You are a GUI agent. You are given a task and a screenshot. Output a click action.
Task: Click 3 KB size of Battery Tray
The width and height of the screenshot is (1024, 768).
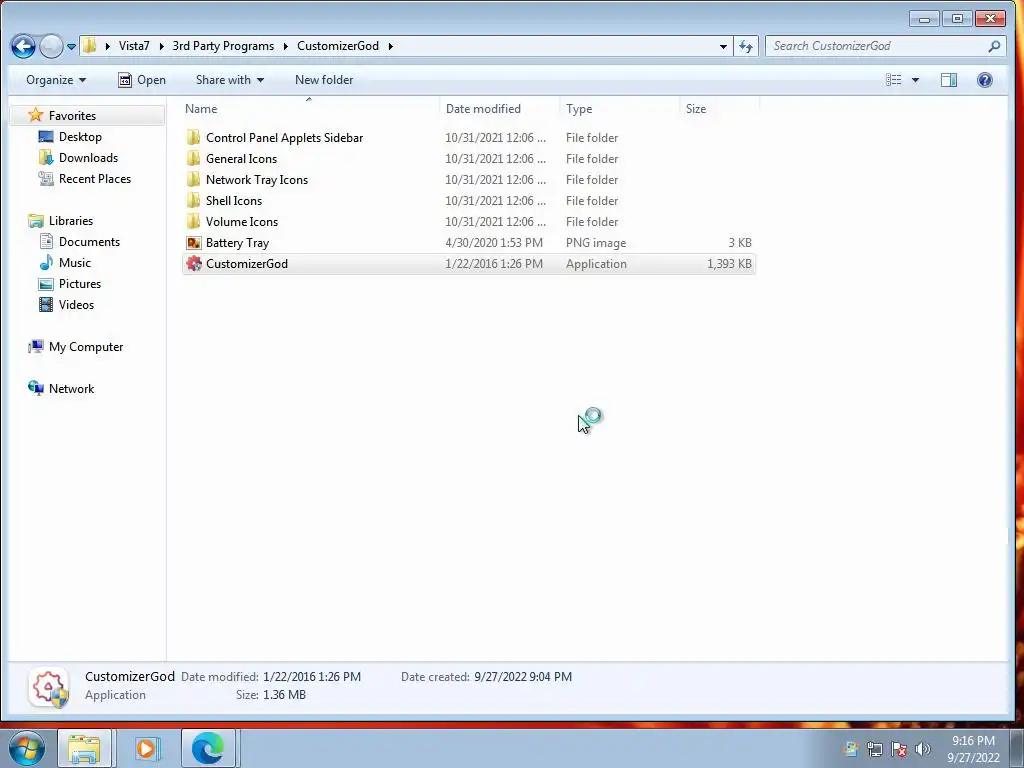click(x=740, y=243)
